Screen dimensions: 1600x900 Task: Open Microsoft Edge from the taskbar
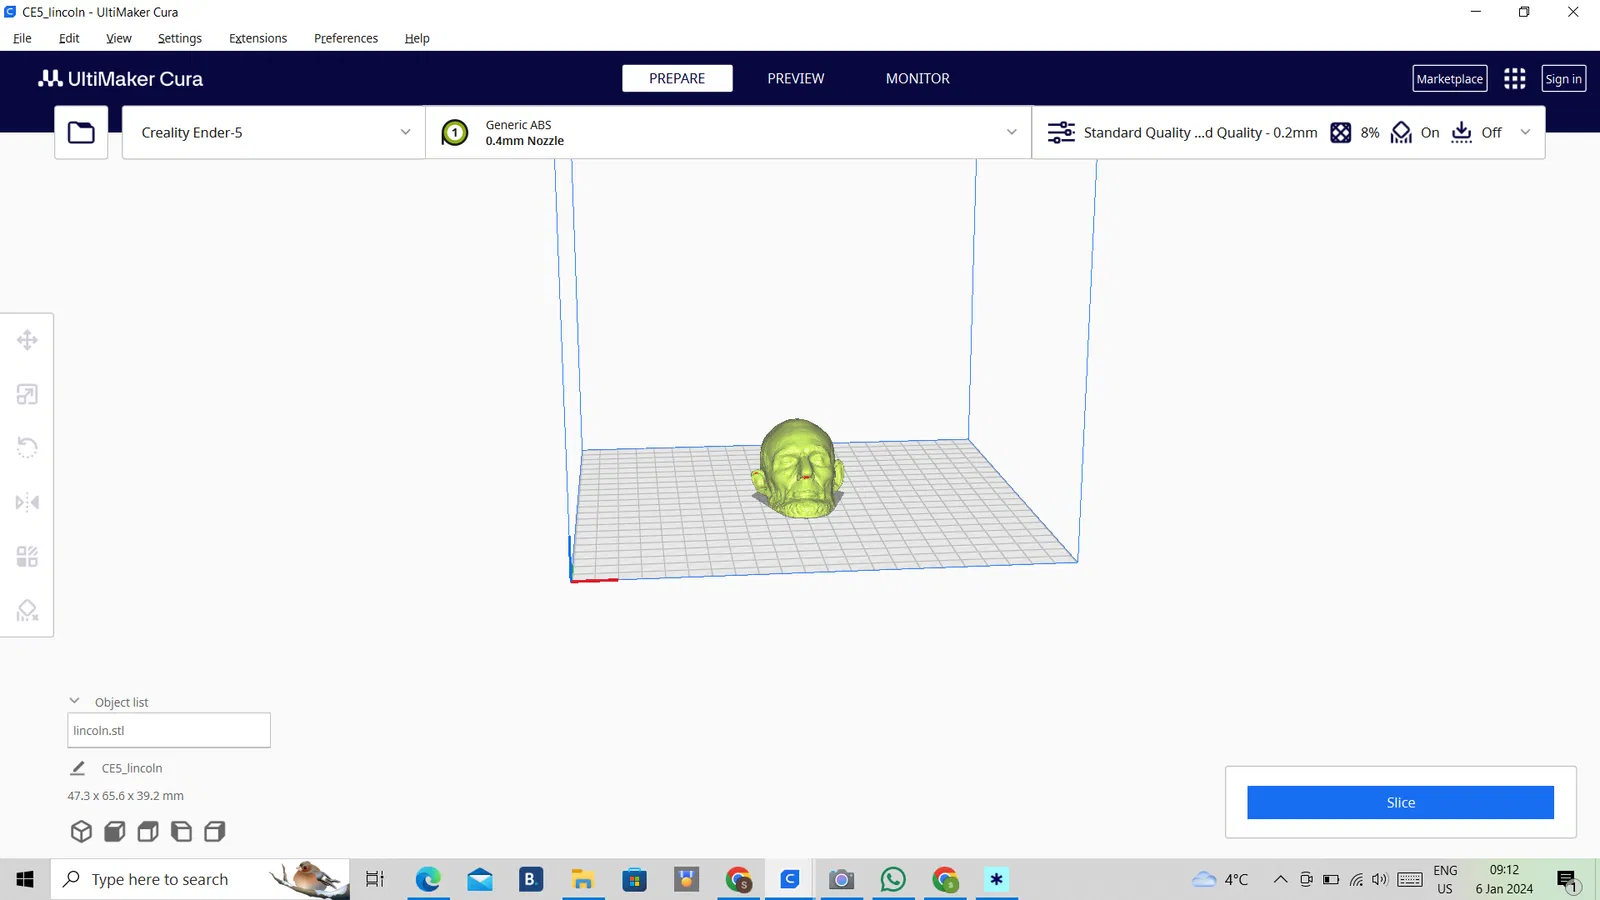[428, 879]
